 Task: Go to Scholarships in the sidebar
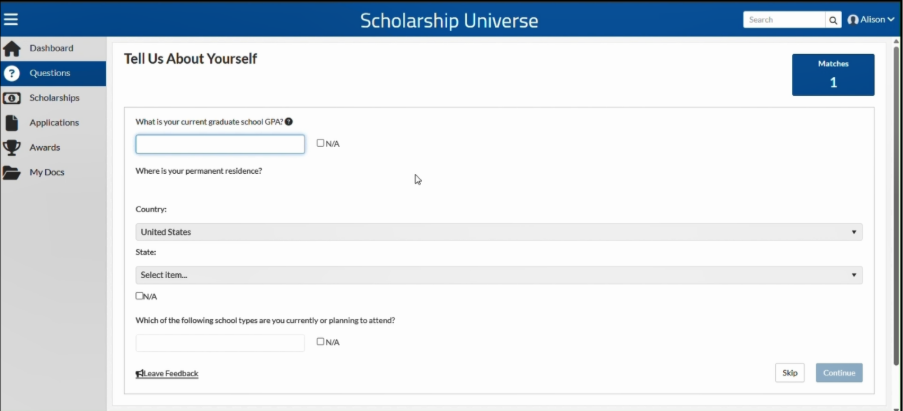click(x=53, y=98)
